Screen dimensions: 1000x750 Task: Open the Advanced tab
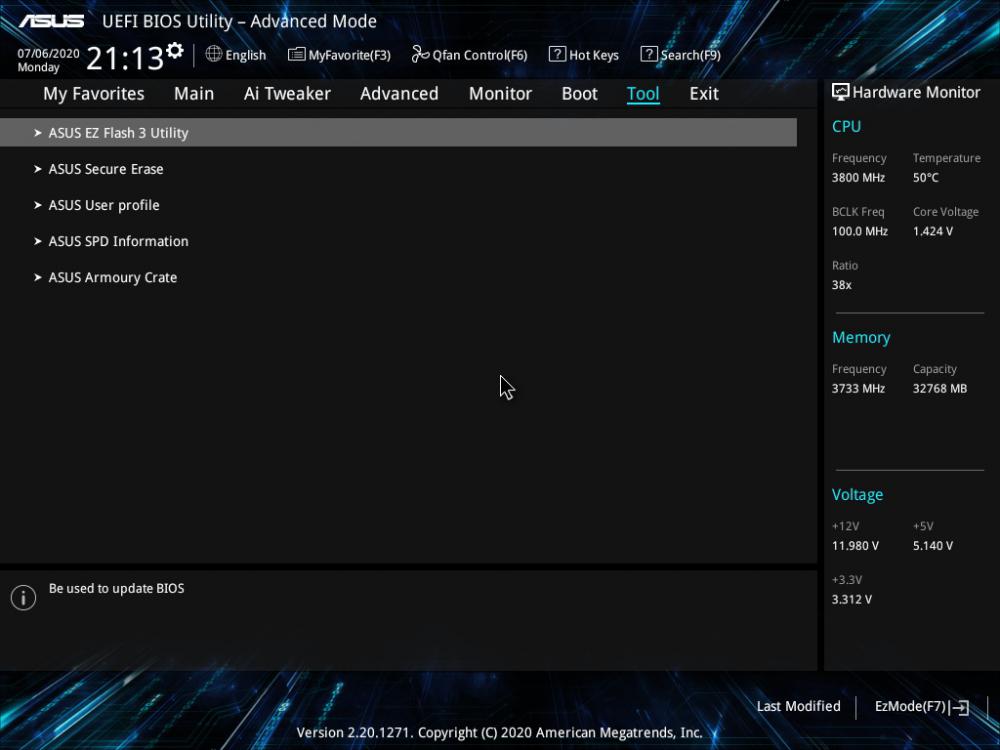pyautogui.click(x=399, y=94)
